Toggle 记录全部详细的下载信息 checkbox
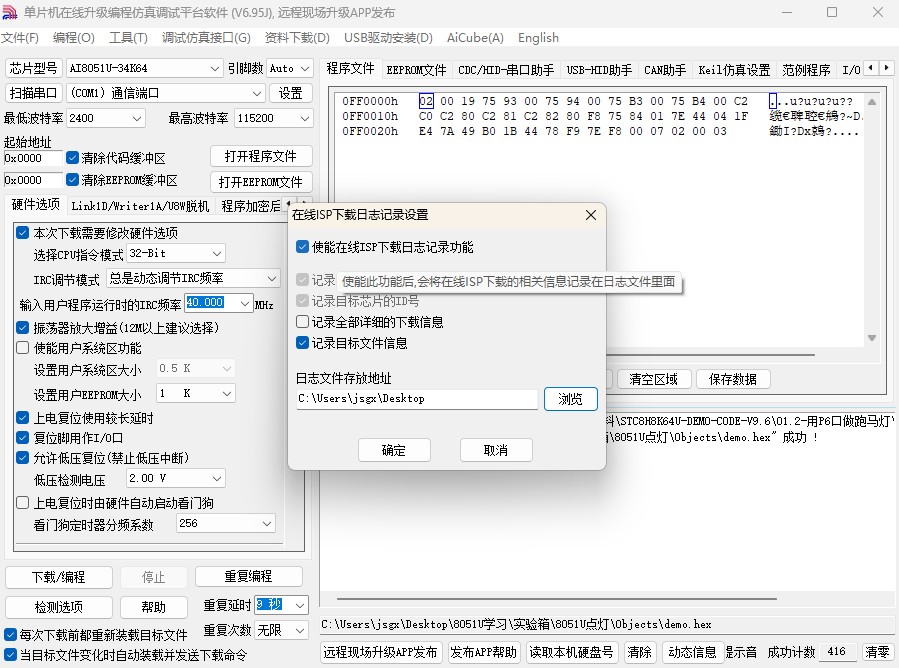Screen dimensions: 899x668 (x=303, y=322)
